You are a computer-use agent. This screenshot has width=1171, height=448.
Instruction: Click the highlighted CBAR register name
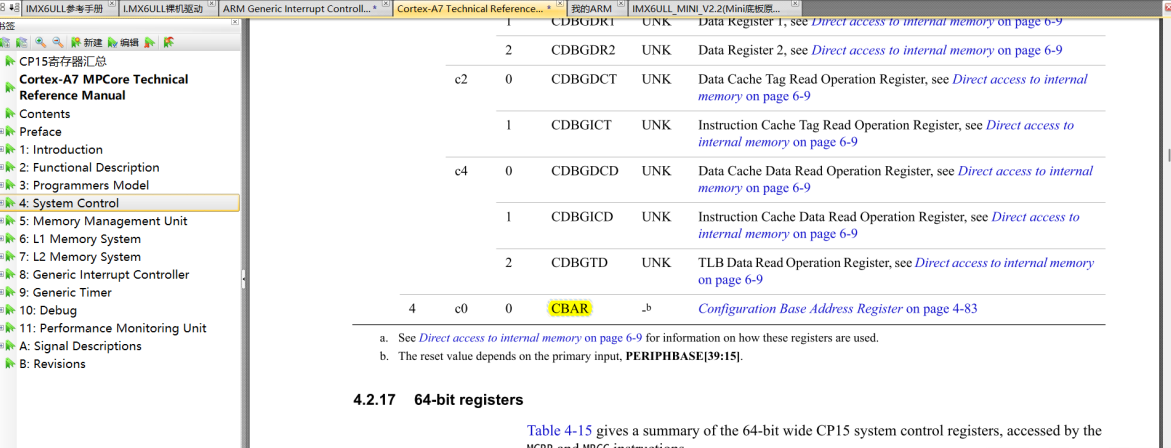coord(570,308)
